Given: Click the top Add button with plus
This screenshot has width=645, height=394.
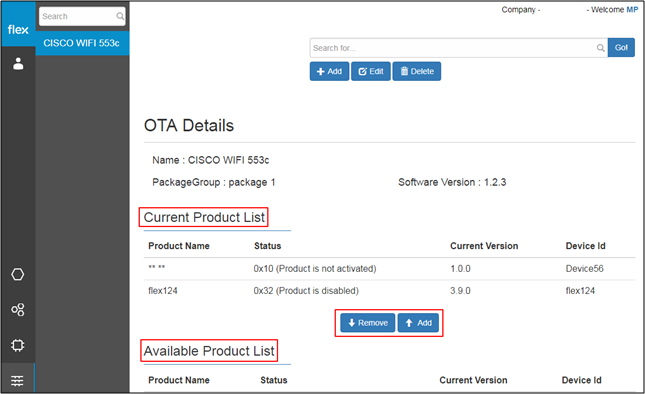Looking at the screenshot, I should pyautogui.click(x=329, y=72).
